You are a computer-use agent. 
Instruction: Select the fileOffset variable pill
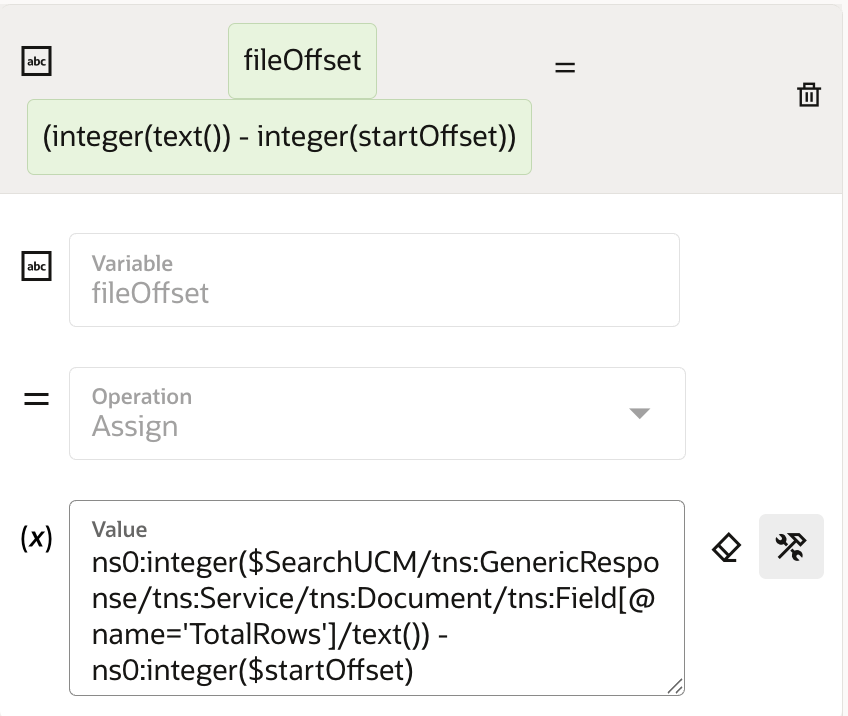[x=302, y=61]
